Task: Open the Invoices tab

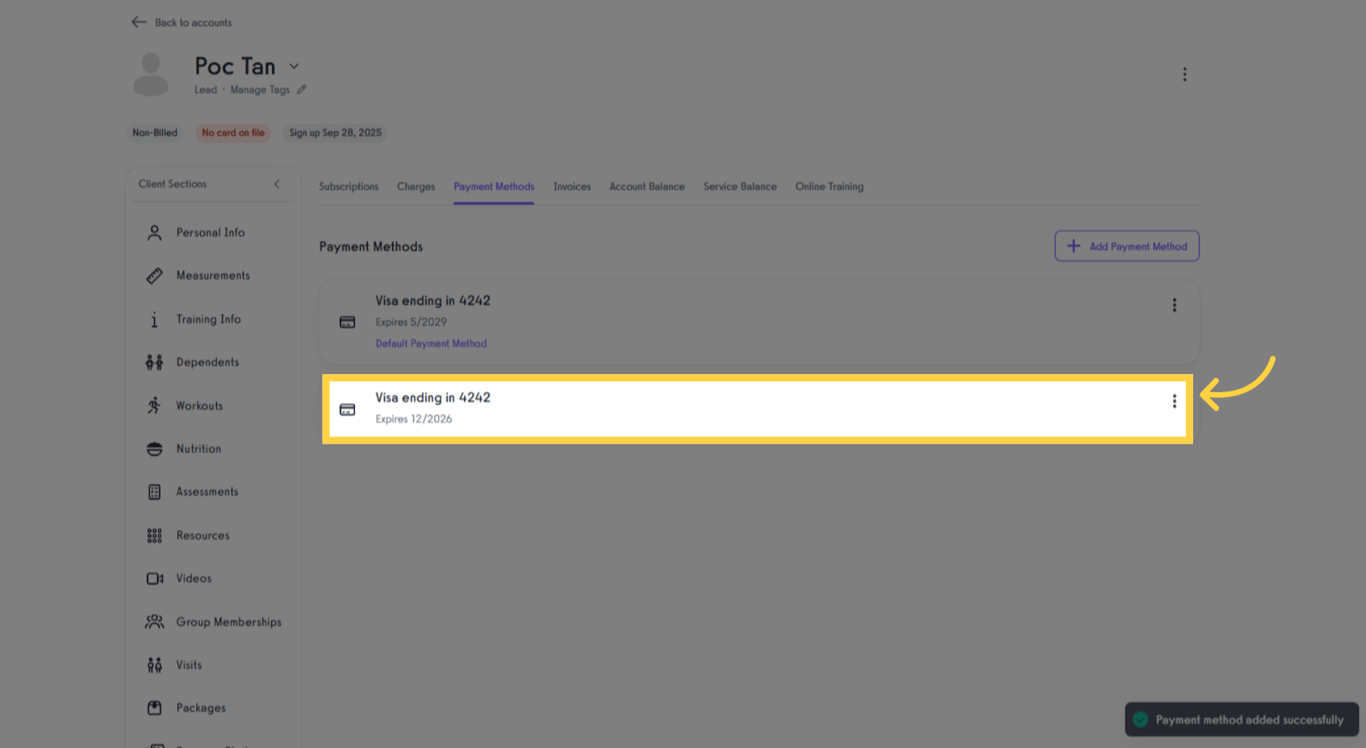Action: 572,187
